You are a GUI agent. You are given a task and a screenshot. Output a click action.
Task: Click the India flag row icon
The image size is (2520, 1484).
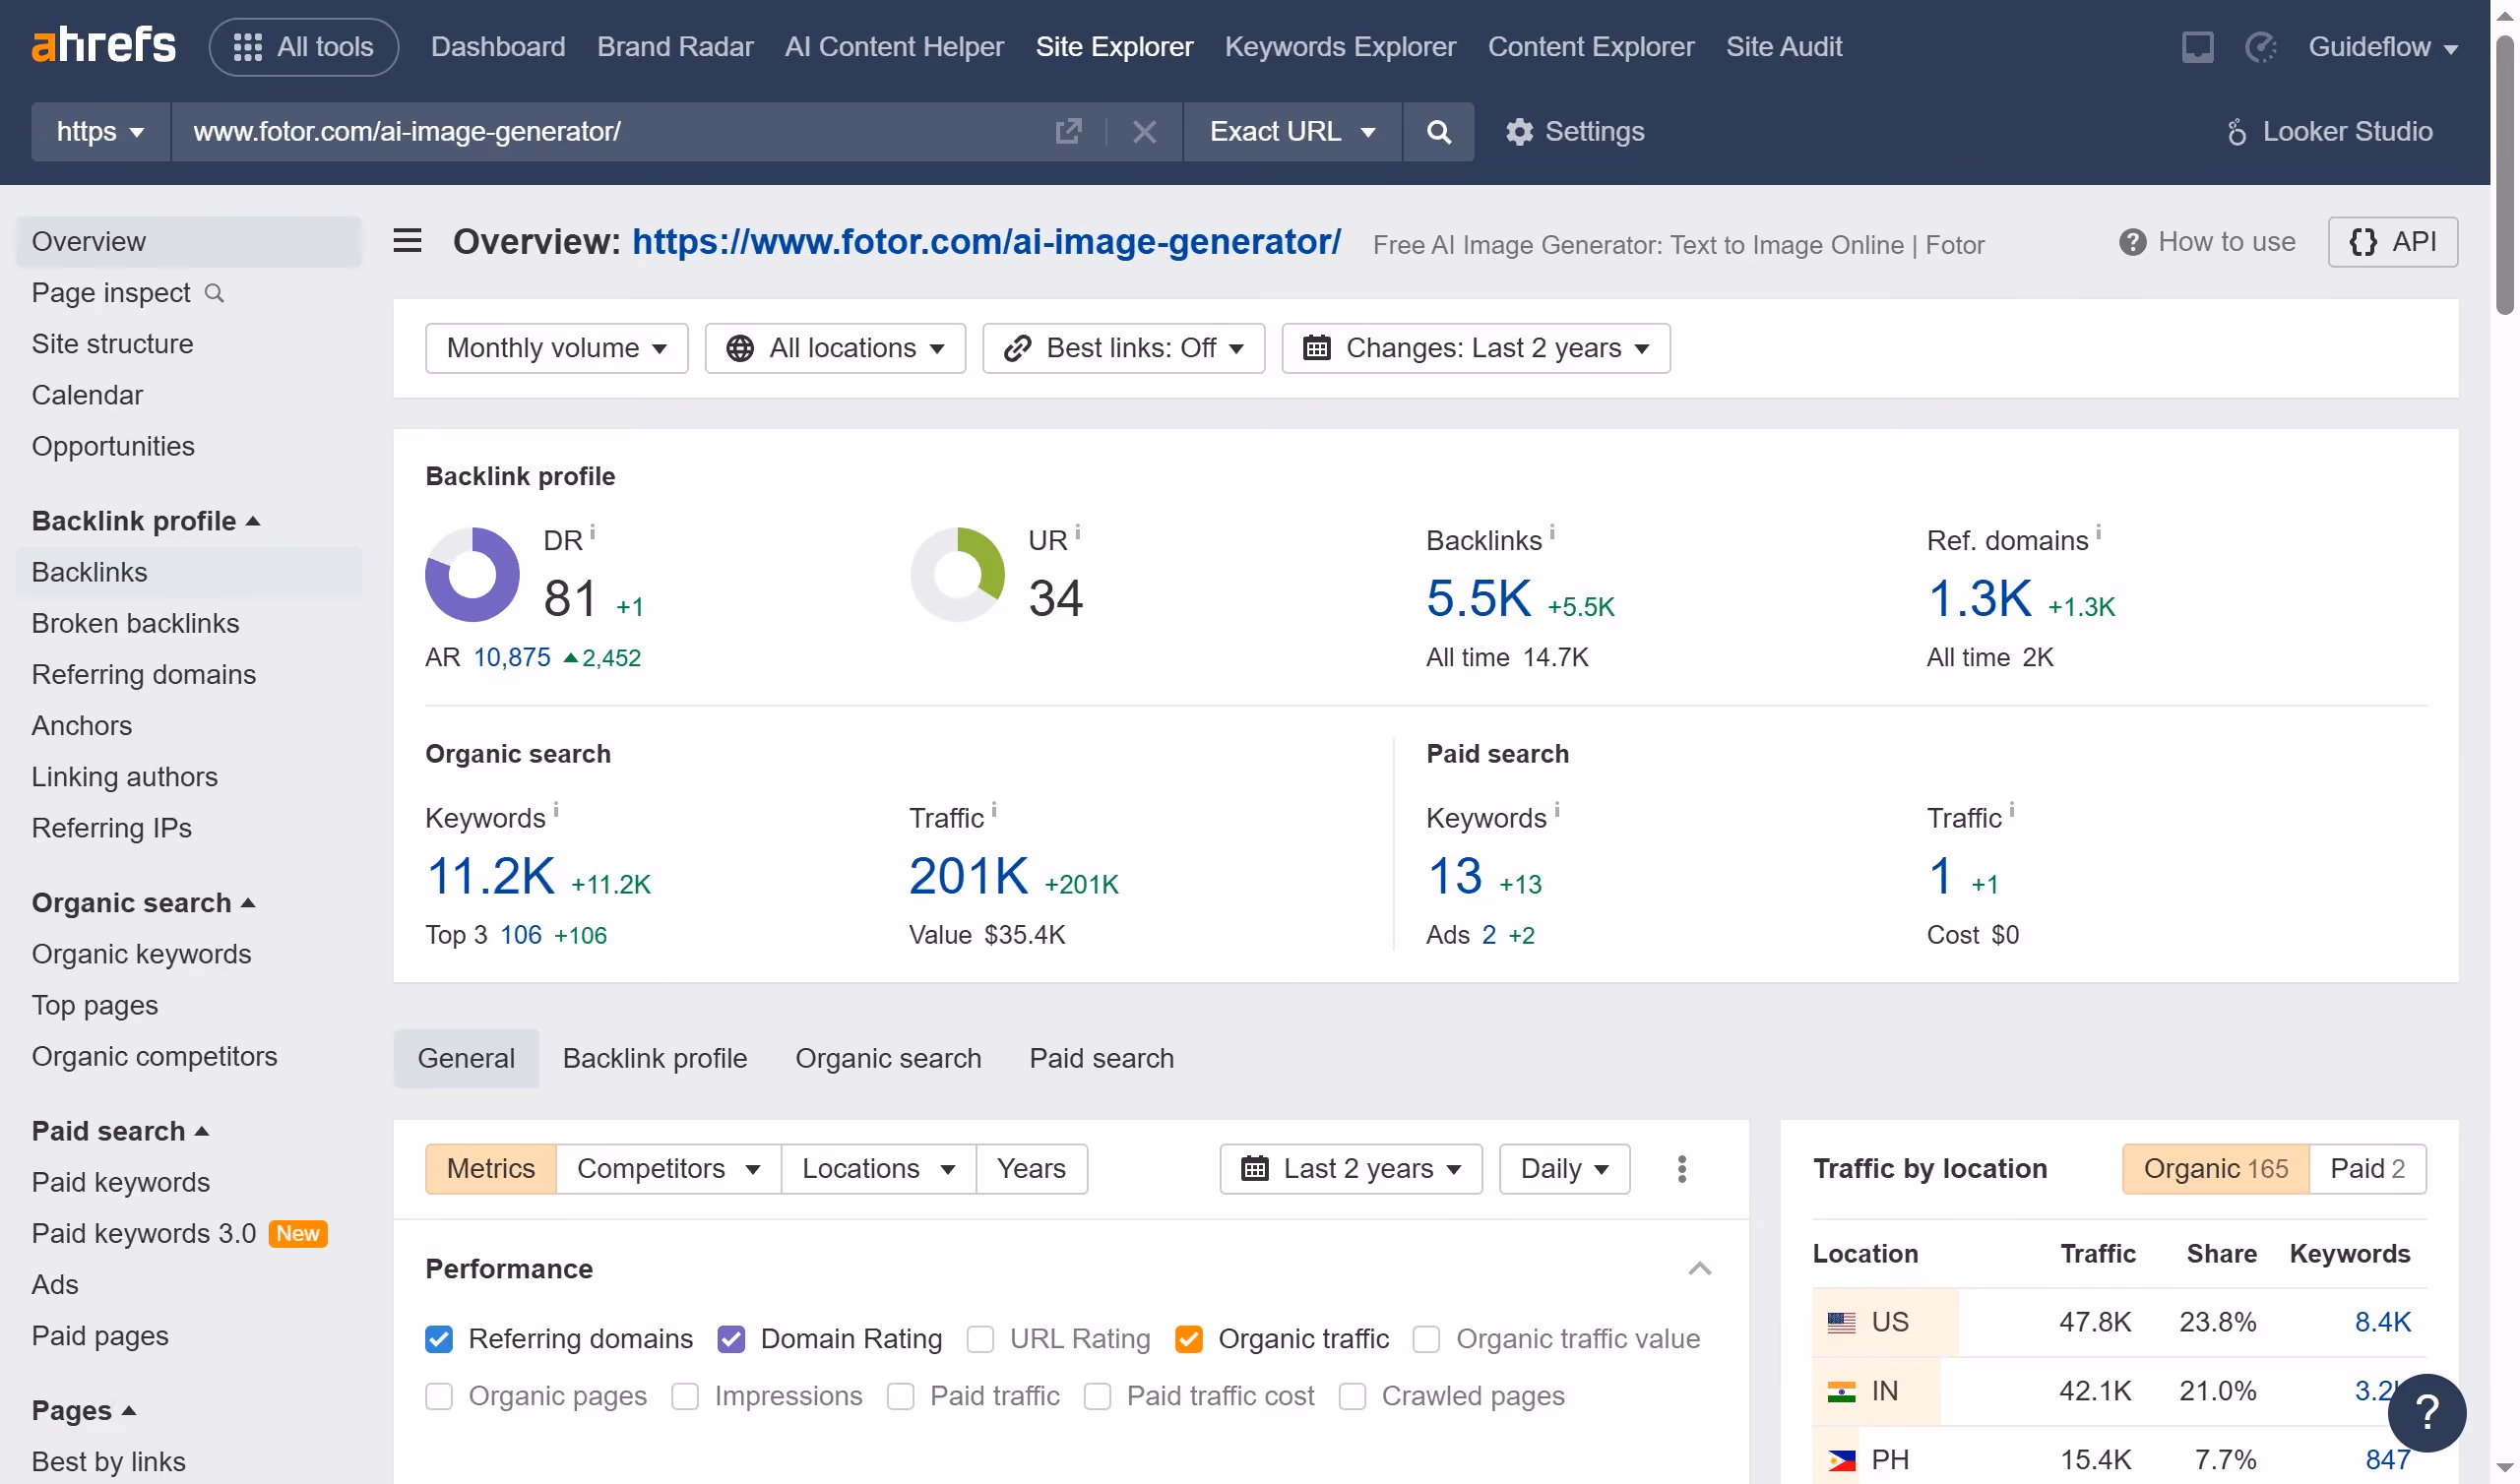pos(1841,1391)
